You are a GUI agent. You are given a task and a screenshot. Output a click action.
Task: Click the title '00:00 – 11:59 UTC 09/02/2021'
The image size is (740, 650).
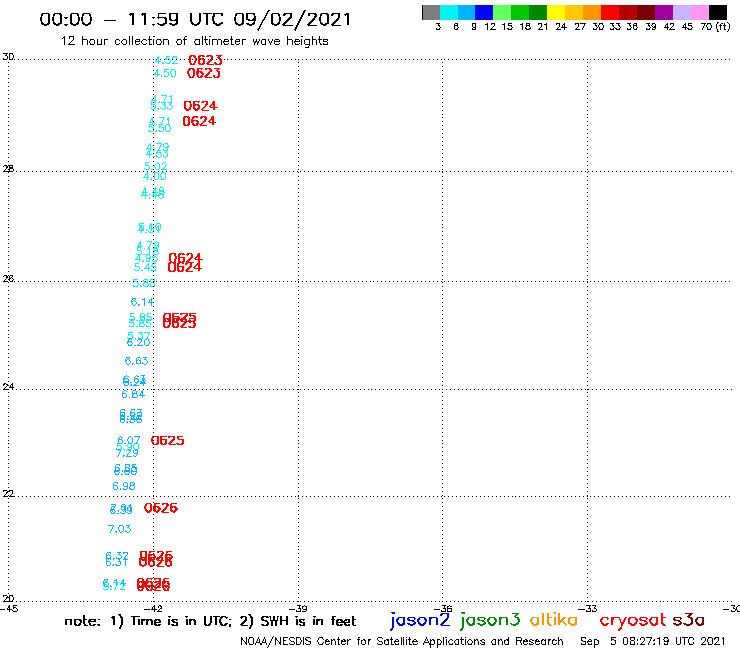195,20
